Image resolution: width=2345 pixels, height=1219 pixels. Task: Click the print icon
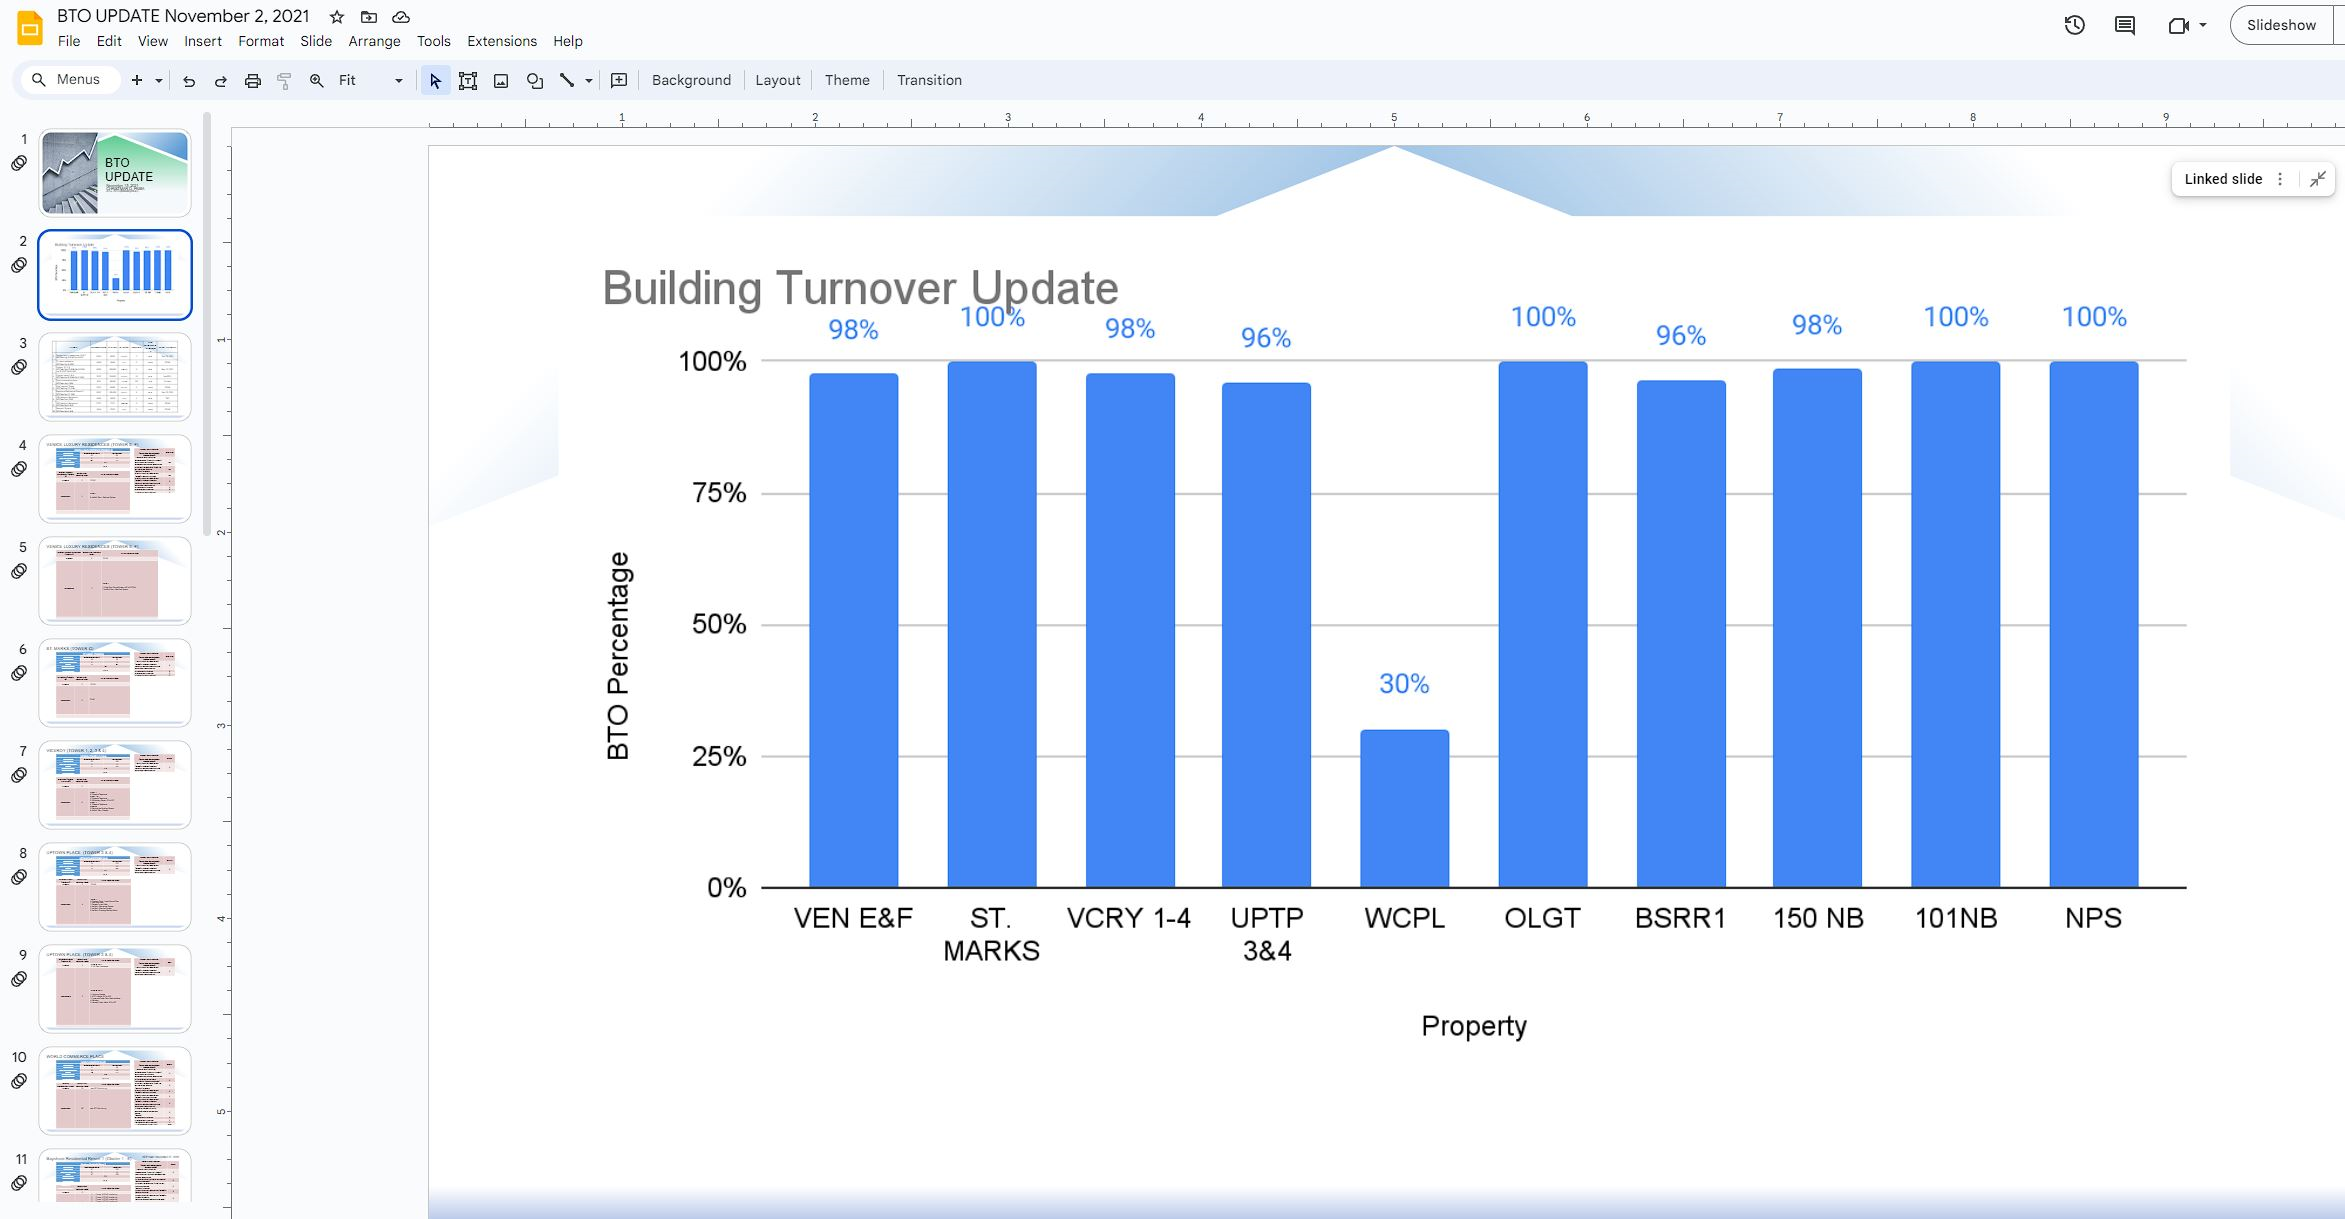(x=253, y=81)
